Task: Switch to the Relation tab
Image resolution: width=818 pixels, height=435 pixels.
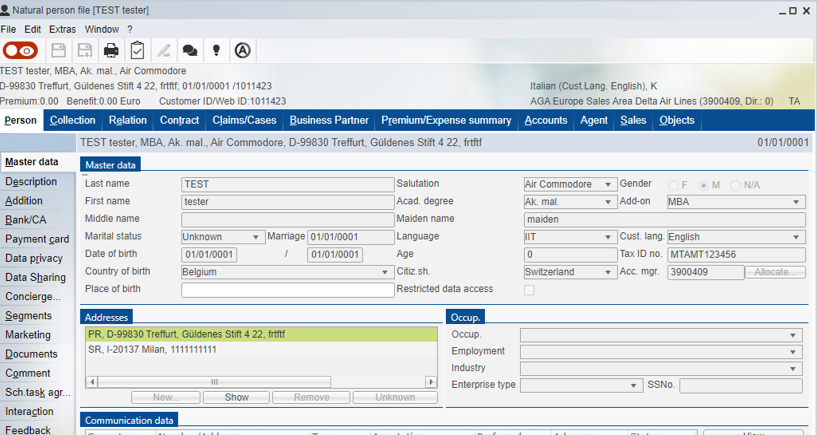Action: [x=128, y=120]
